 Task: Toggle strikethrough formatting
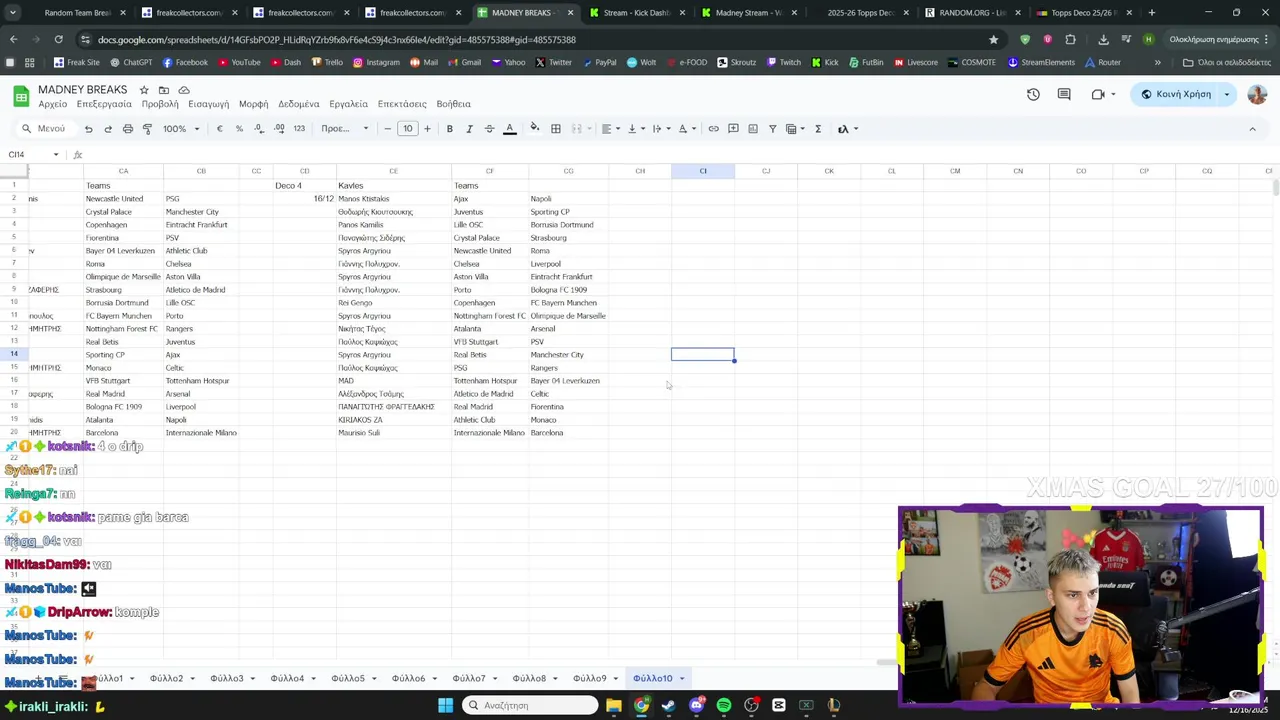coord(489,129)
